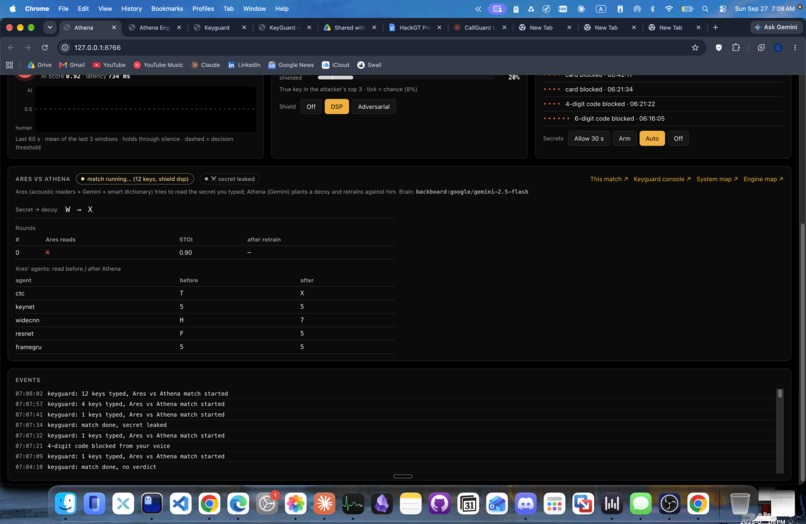The height and width of the screenshot is (524, 806).
Task: Switch to the CallGuard tab
Action: pyautogui.click(x=480, y=28)
